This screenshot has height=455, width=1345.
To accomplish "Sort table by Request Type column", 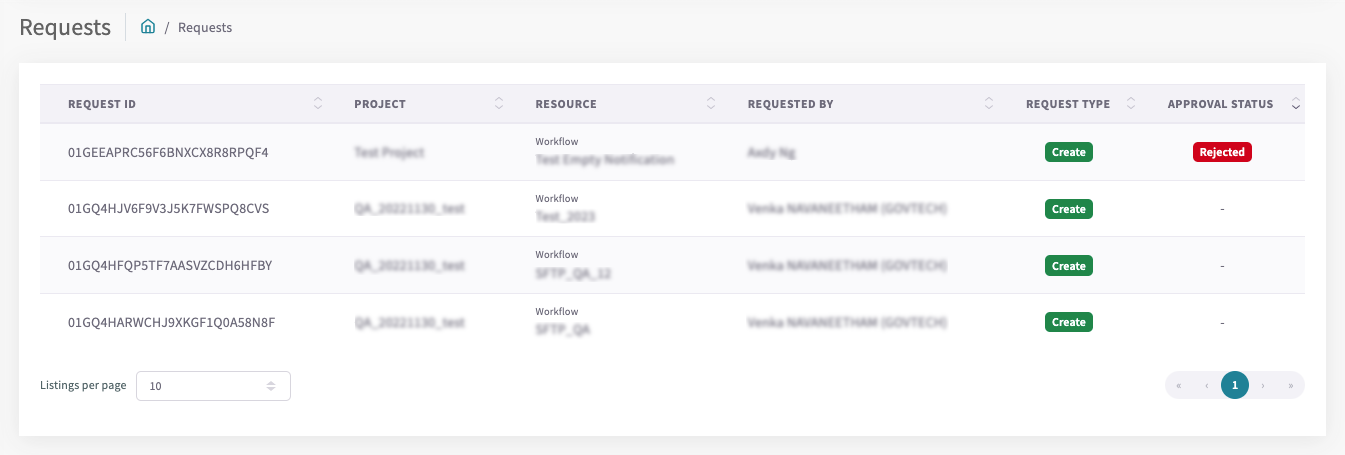I will 1131,104.
